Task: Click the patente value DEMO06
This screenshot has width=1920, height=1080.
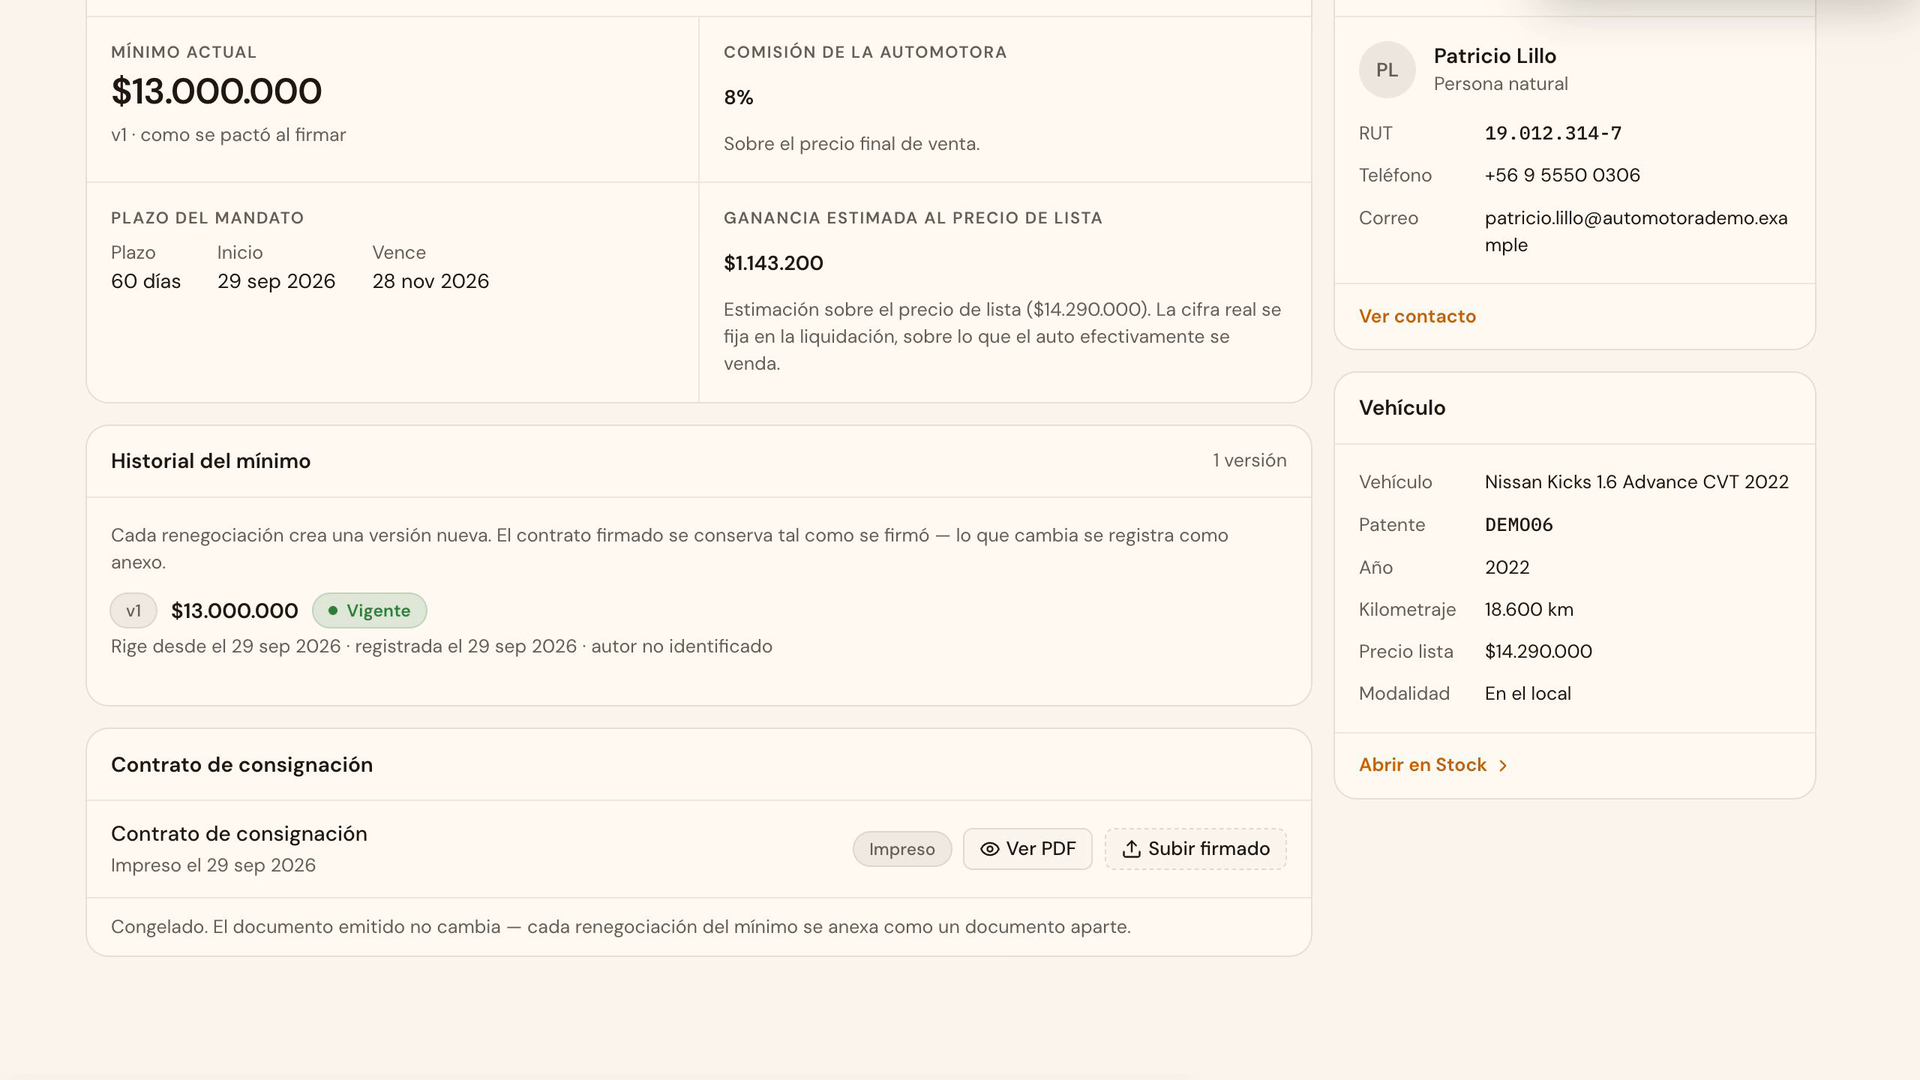Action: pyautogui.click(x=1518, y=525)
